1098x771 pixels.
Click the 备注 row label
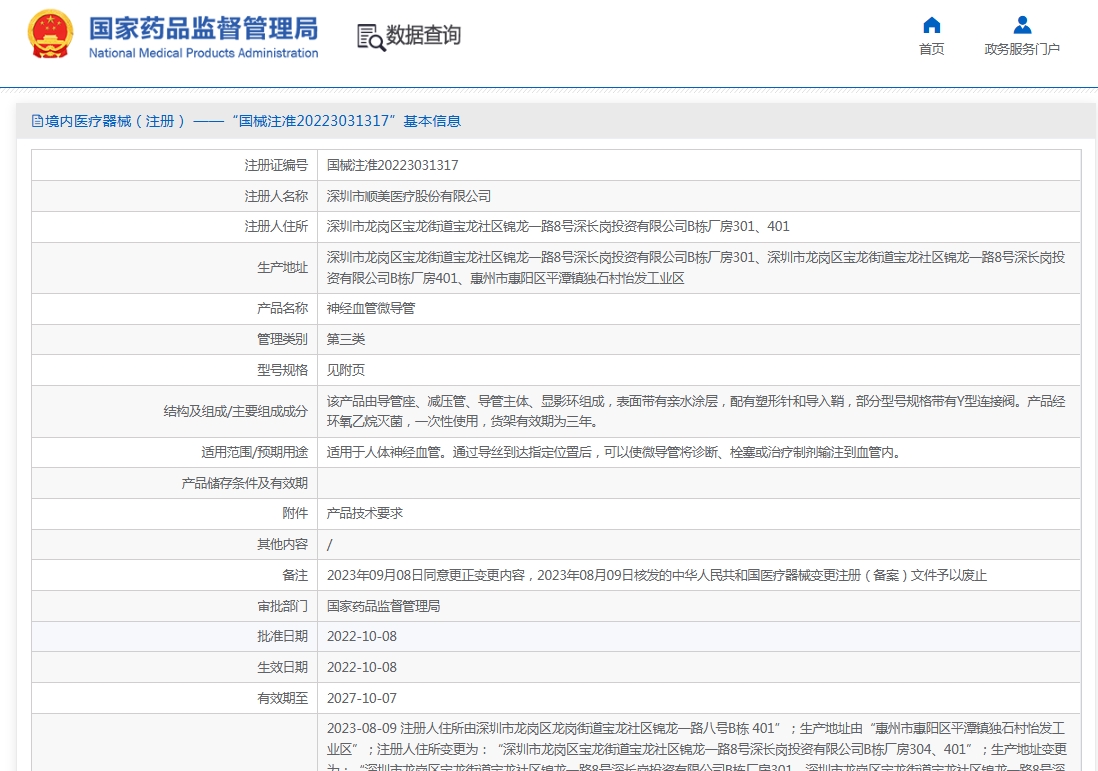(295, 575)
